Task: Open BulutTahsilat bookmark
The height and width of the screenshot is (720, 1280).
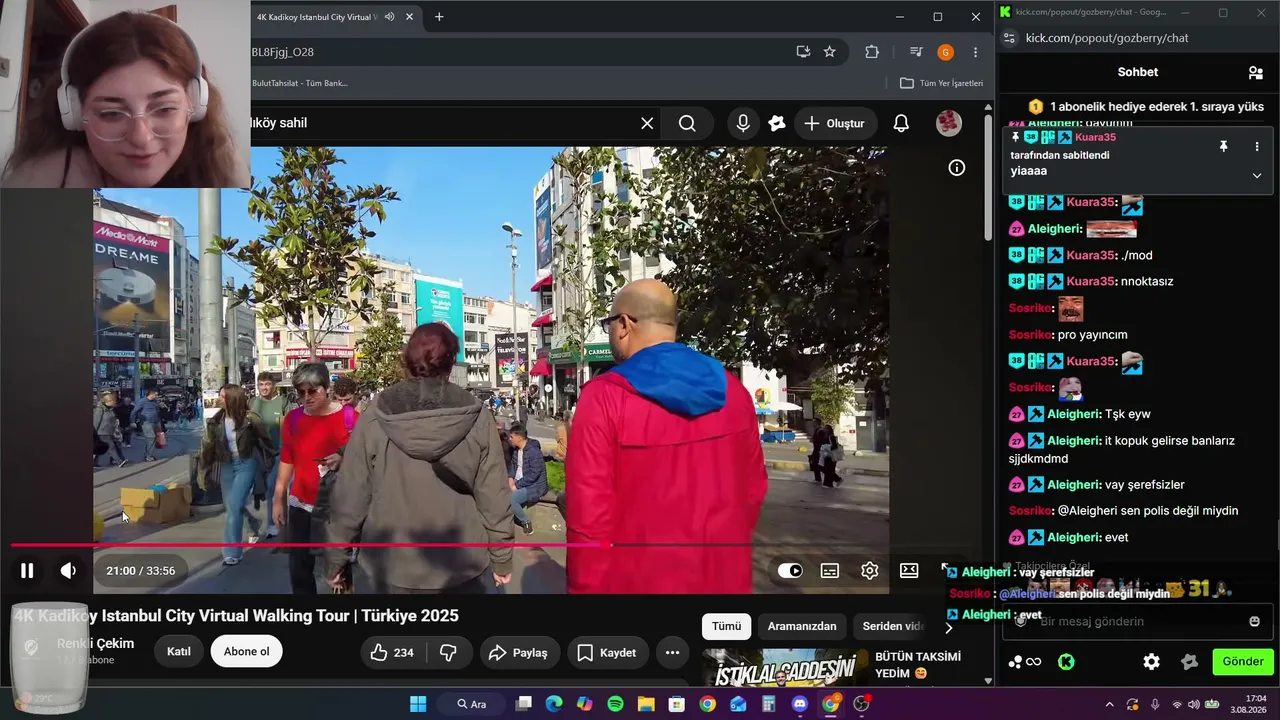Action: [300, 83]
